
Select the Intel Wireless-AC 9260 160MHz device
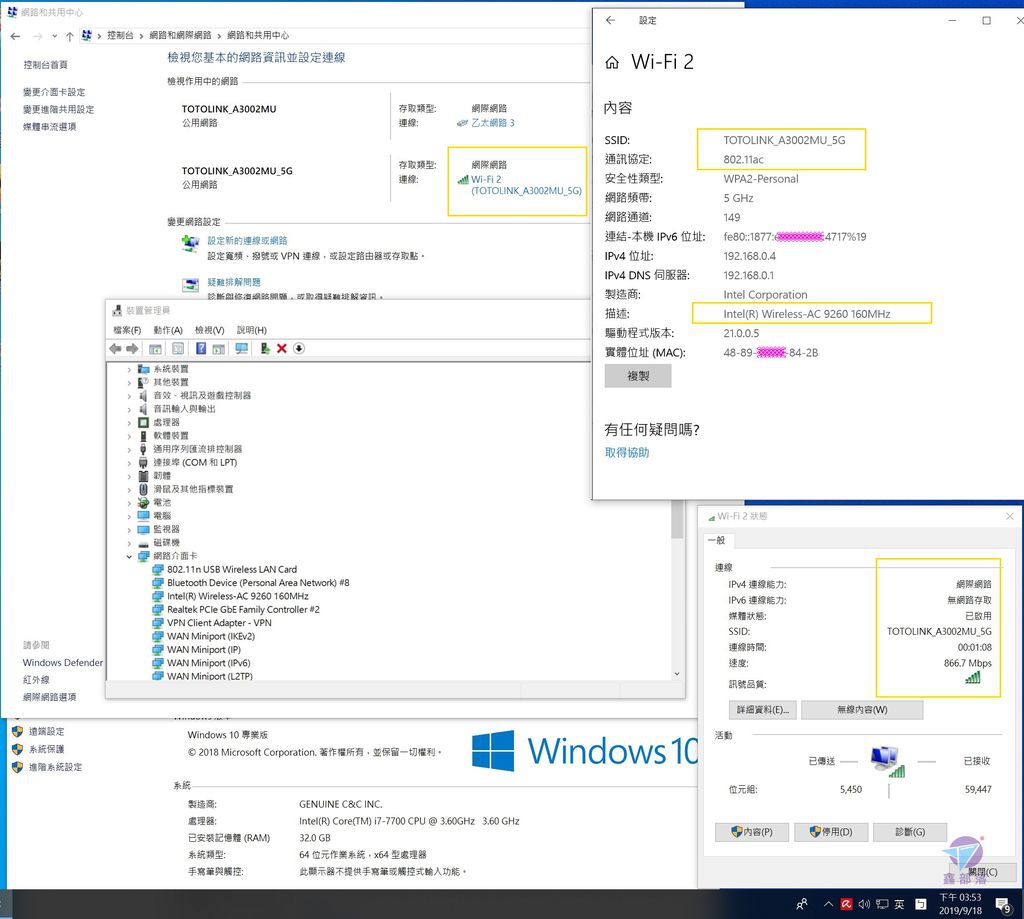pyautogui.click(x=238, y=596)
